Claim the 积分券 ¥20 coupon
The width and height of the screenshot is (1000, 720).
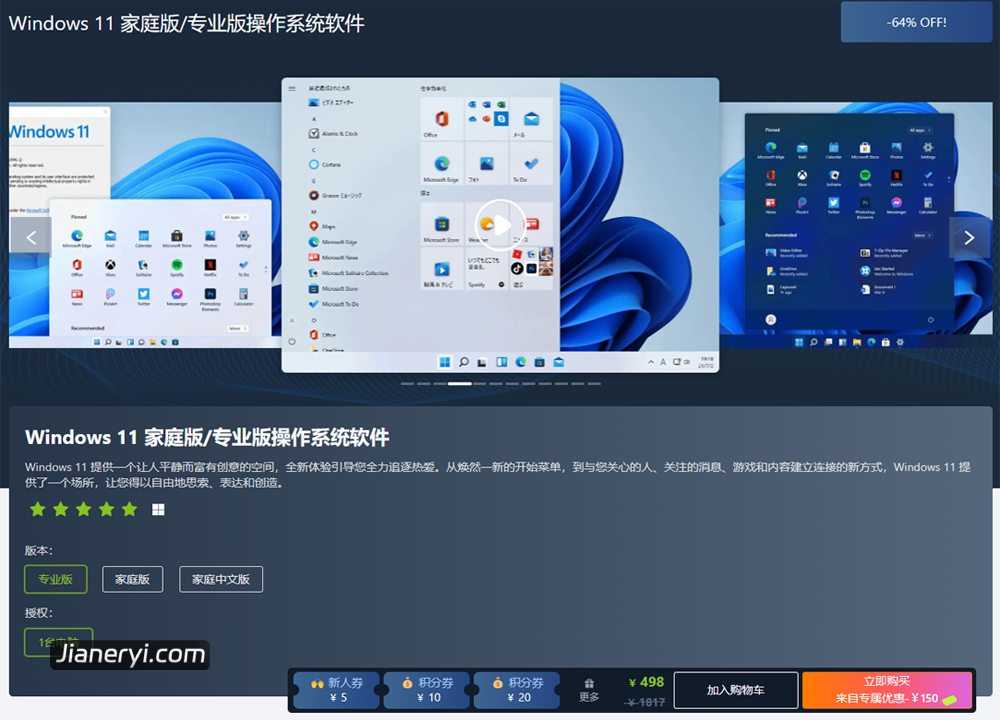click(518, 690)
